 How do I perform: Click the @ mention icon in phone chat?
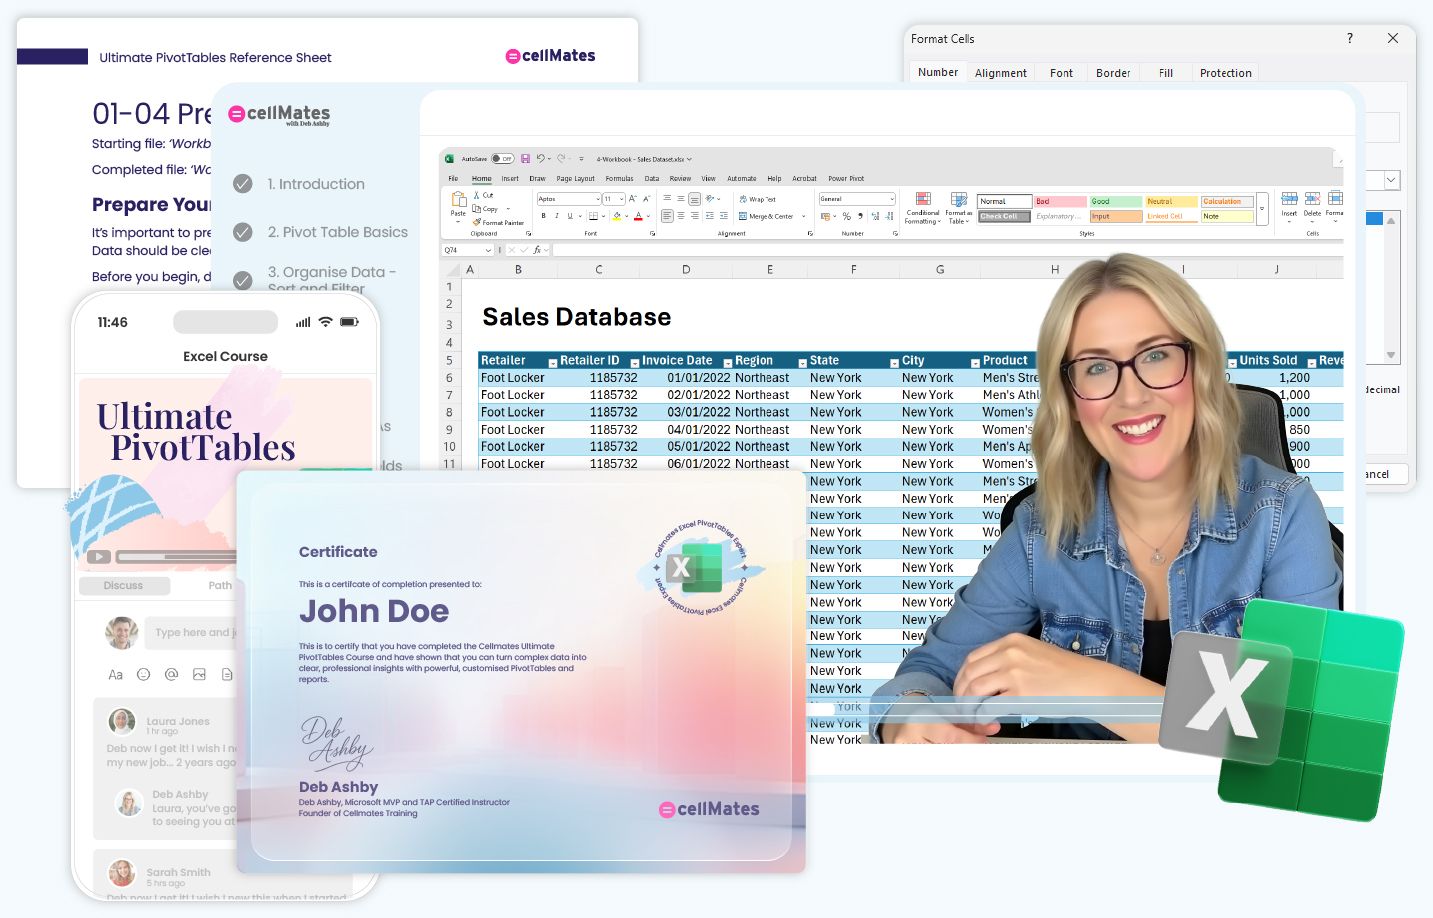coord(171,675)
